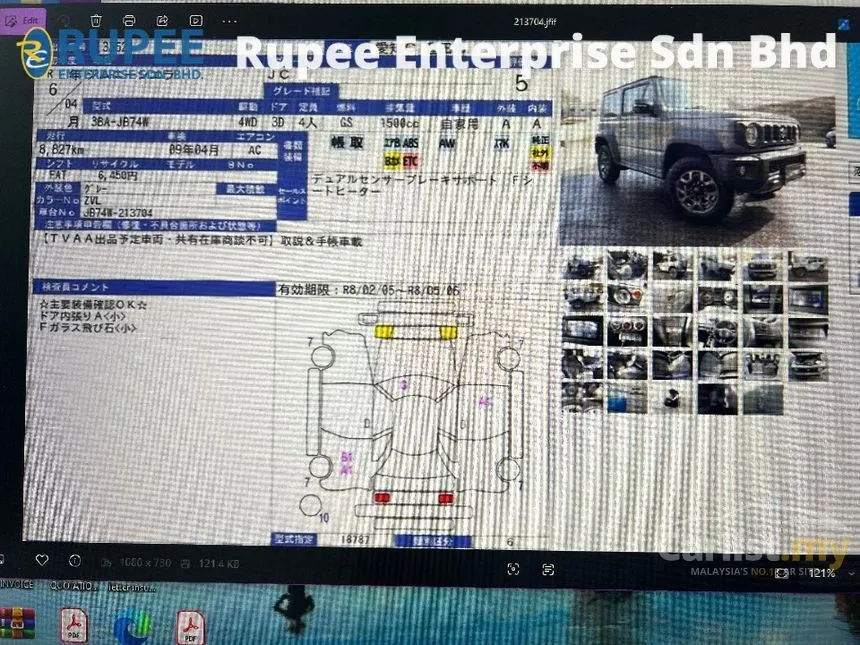Screen dimensions: 860x645
Task: Open the second PDF desktop file icon
Action: coord(190,627)
